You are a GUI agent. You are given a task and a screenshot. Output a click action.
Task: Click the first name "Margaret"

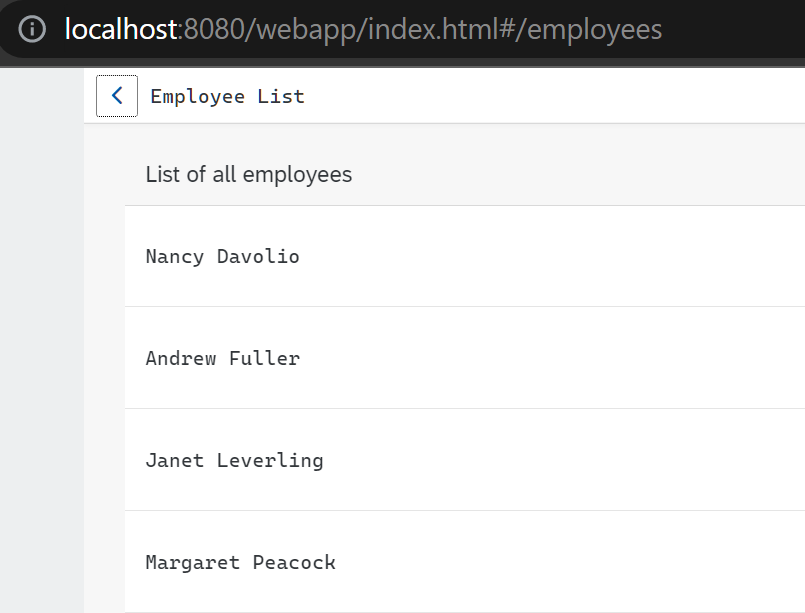tap(193, 562)
